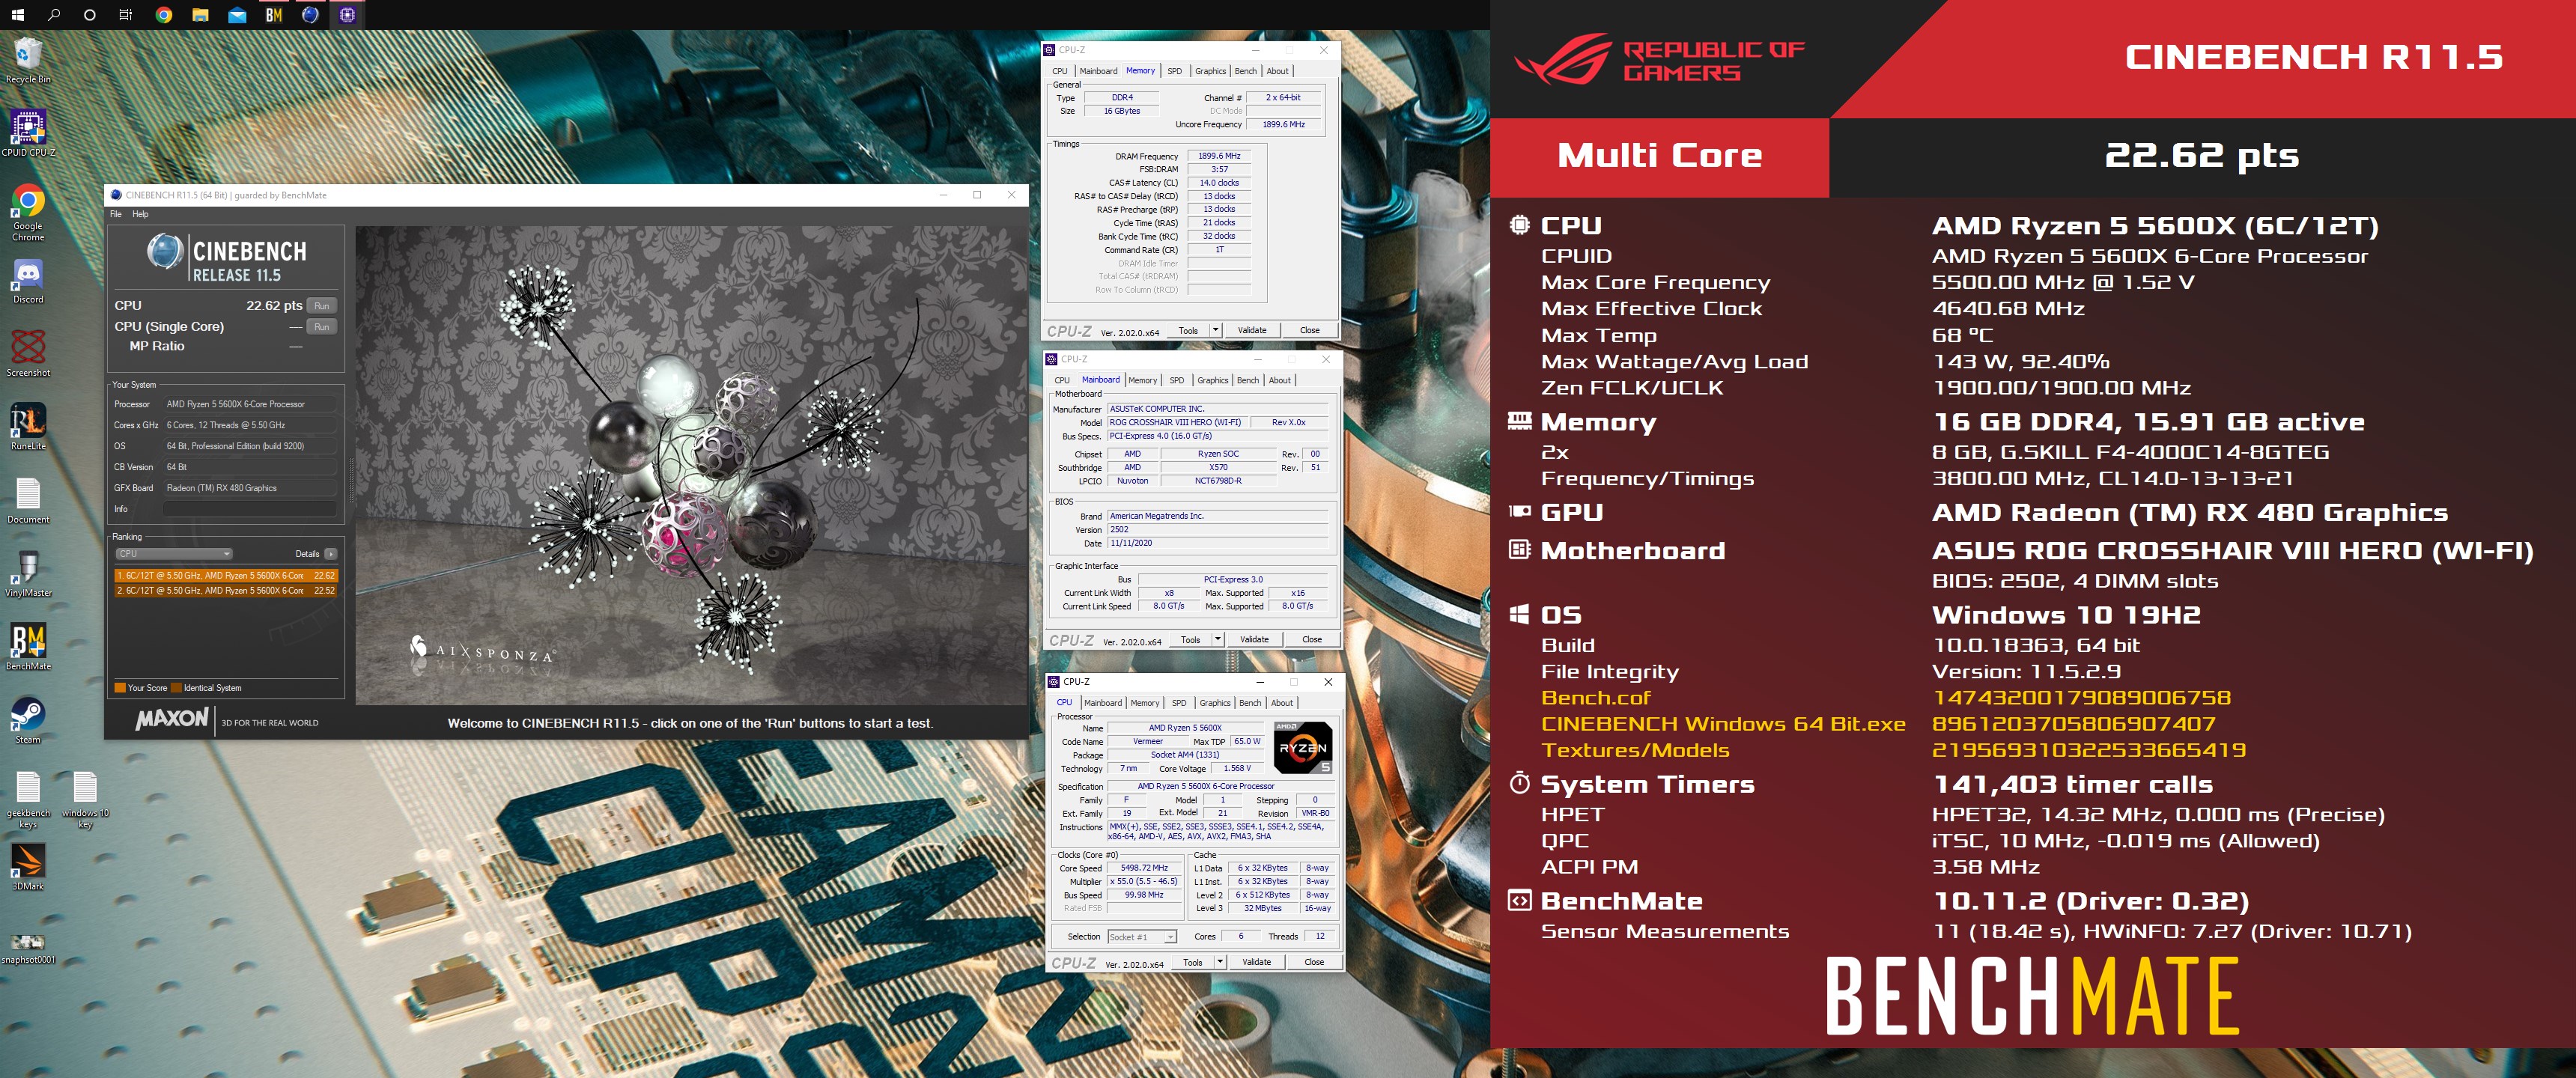Open Mainboard tab in bottom CPU-Z window
This screenshot has width=2576, height=1078.
point(1103,703)
